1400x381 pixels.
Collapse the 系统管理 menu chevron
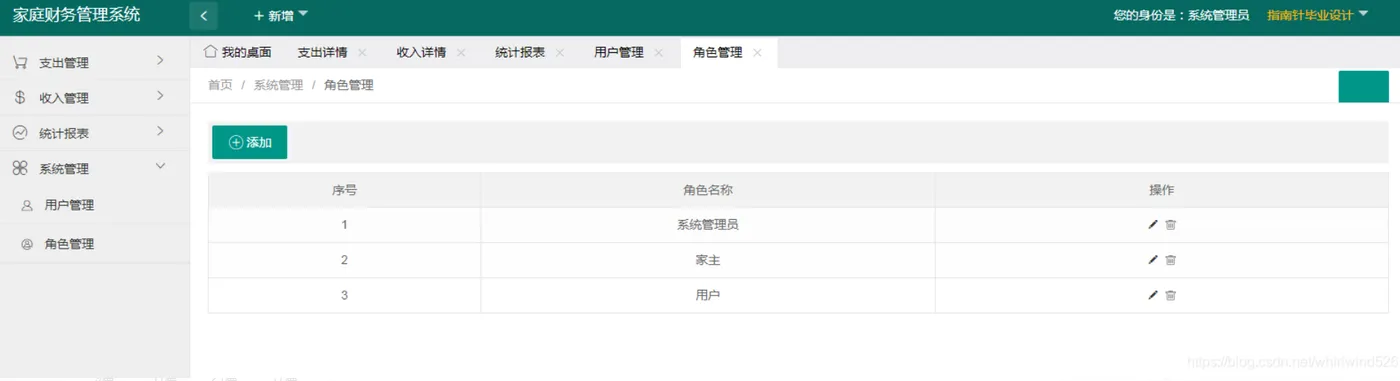point(160,167)
